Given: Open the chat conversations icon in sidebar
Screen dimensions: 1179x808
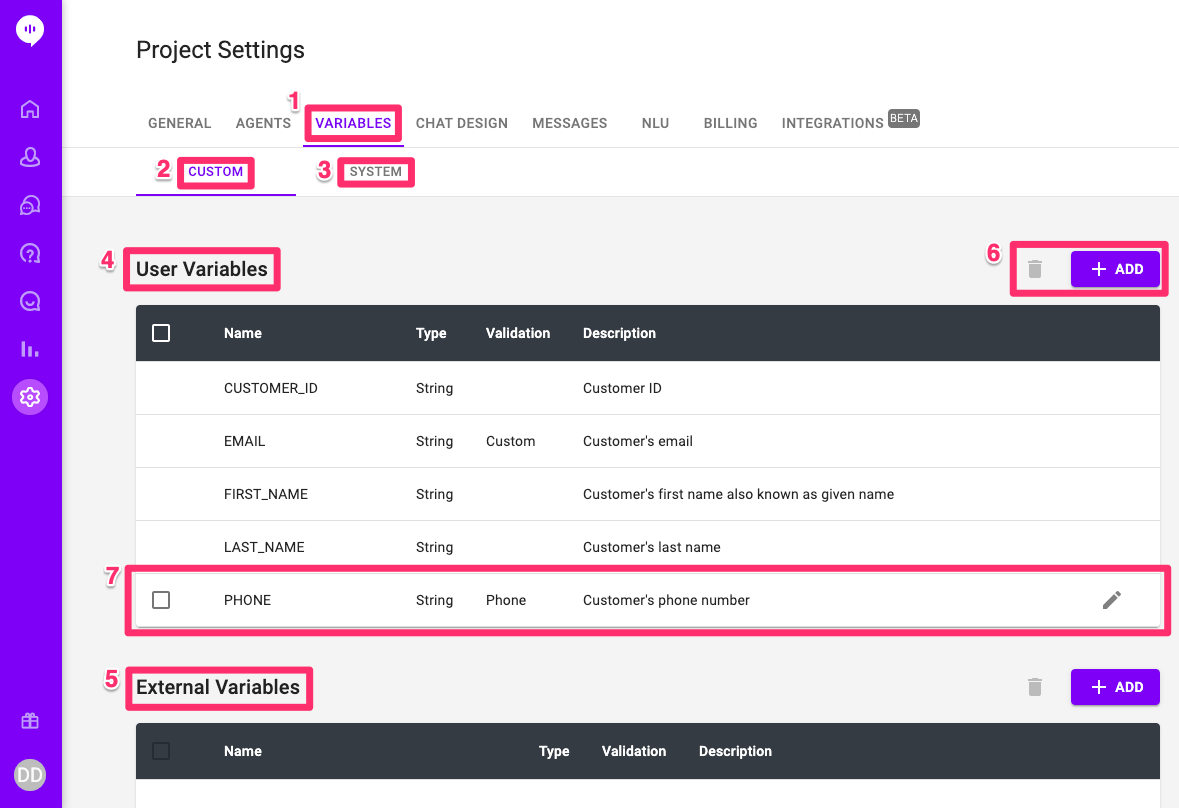Looking at the screenshot, I should pyautogui.click(x=30, y=205).
